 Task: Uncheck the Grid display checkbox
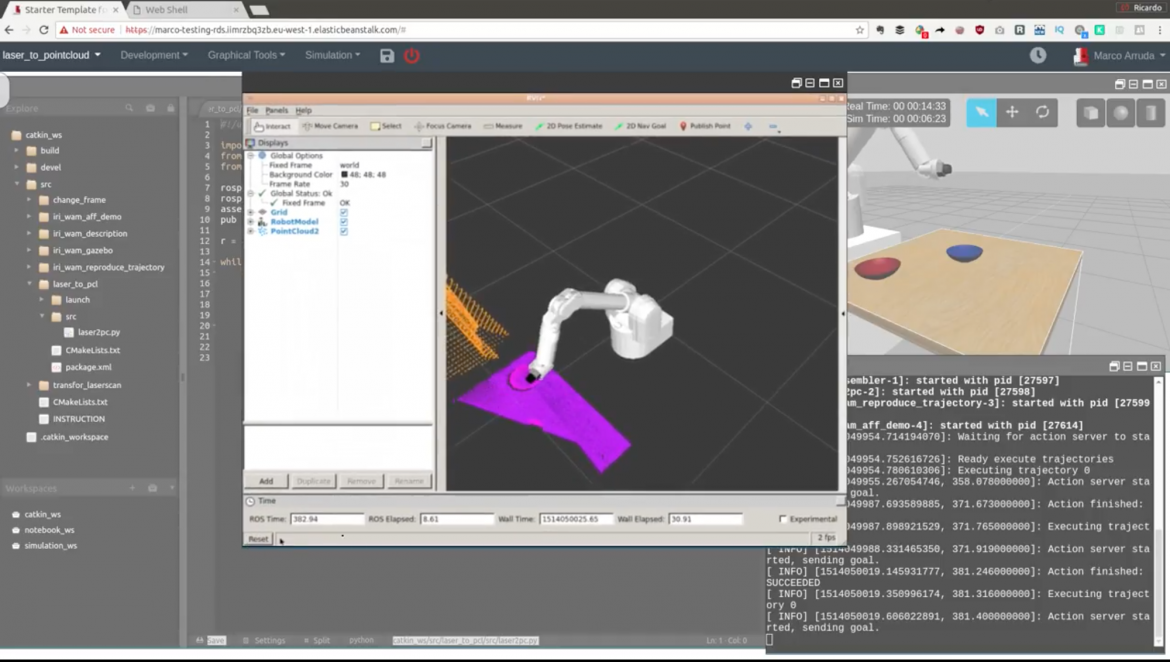(344, 213)
